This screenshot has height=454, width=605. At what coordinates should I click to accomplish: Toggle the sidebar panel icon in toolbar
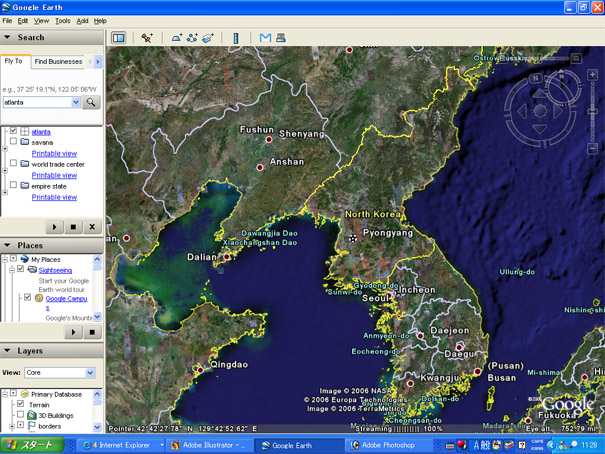(119, 38)
